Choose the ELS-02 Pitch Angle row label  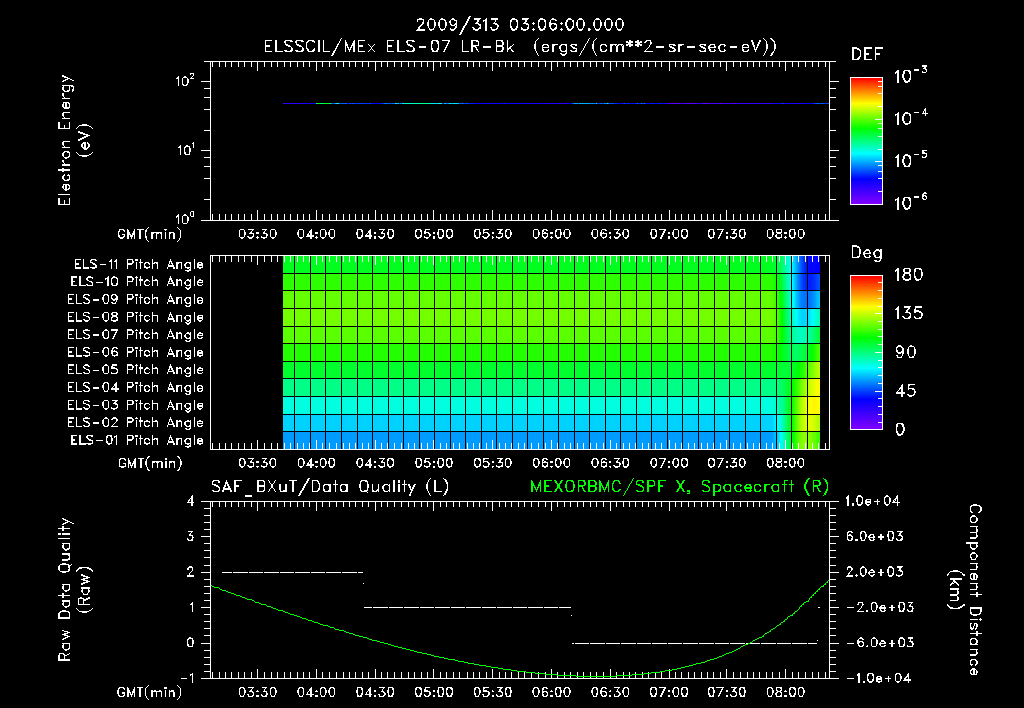click(x=136, y=423)
